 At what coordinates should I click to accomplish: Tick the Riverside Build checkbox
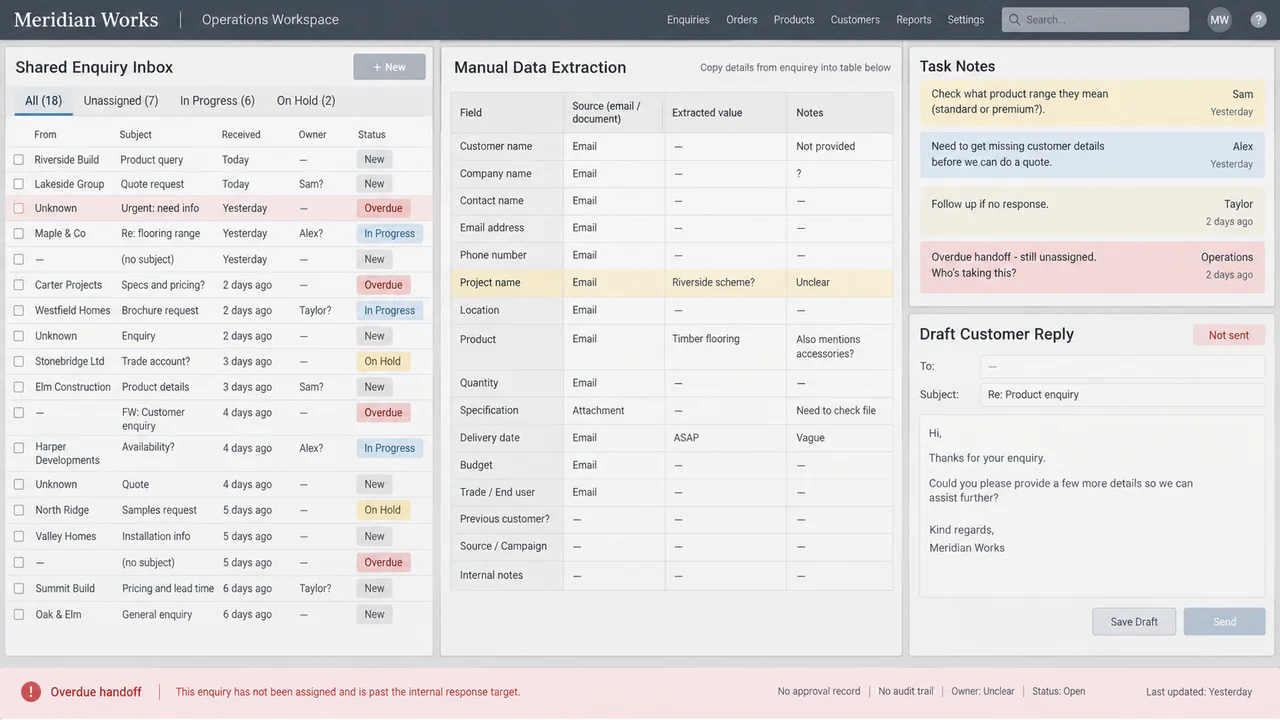[x=18, y=160]
